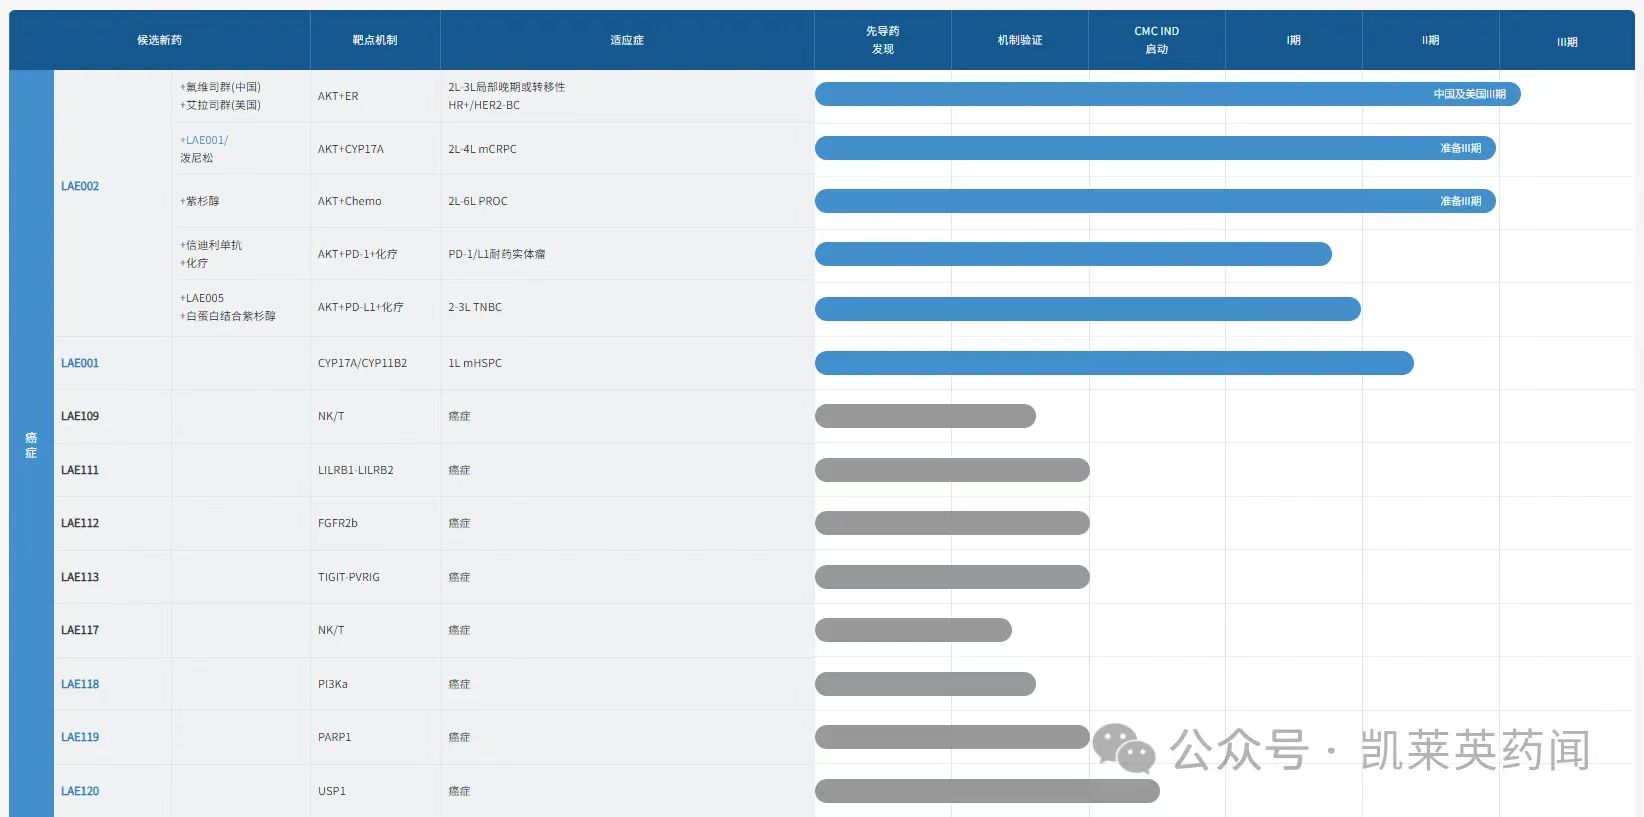Select the PD-1/L1耐药实体瘤 indication
The width and height of the screenshot is (1644, 817).
[497, 254]
